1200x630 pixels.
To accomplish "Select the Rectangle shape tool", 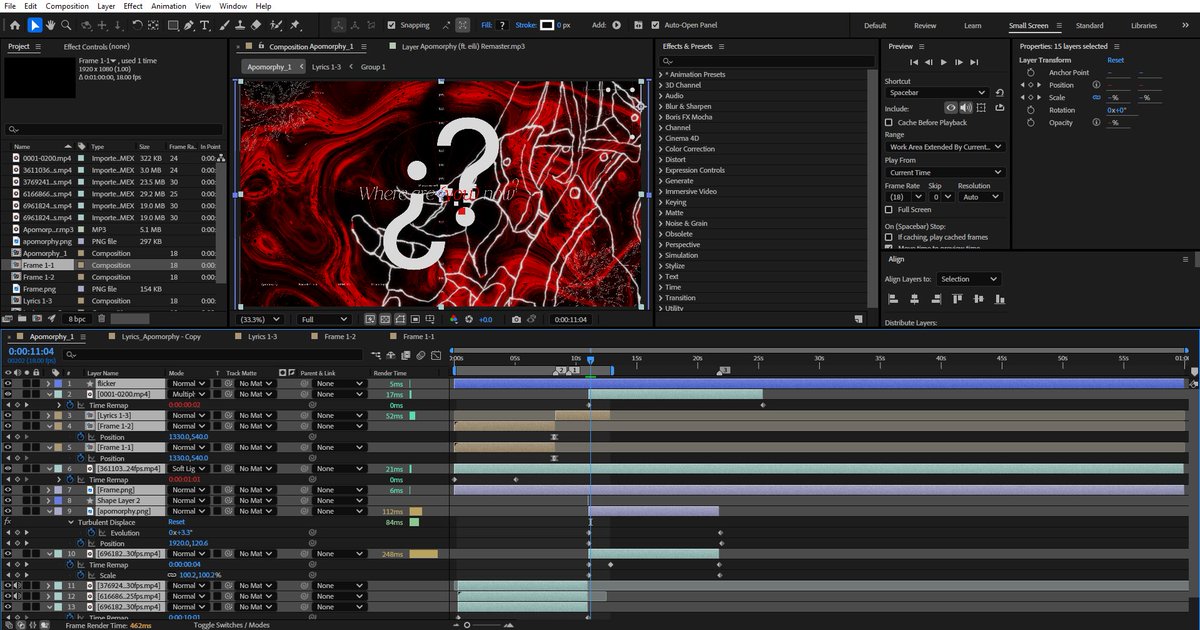I will (173, 25).
